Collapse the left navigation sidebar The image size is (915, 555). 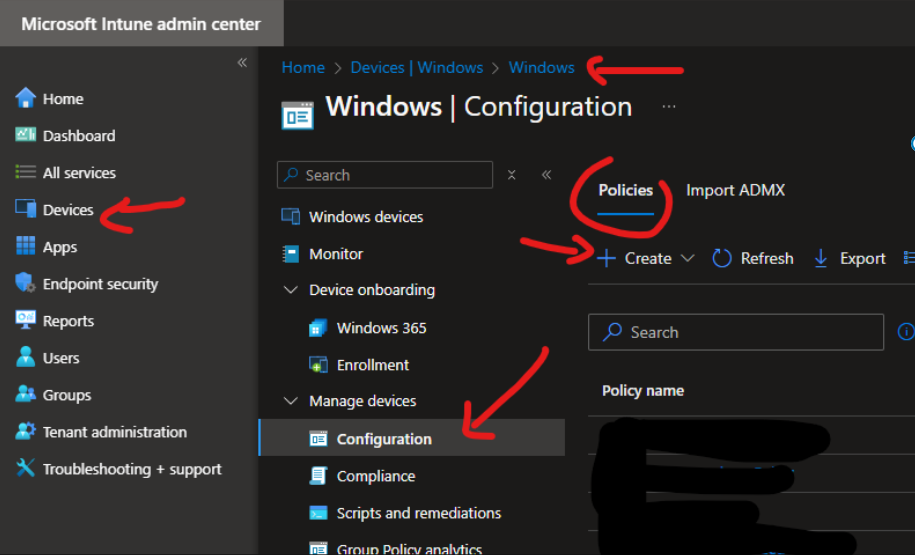(x=242, y=62)
